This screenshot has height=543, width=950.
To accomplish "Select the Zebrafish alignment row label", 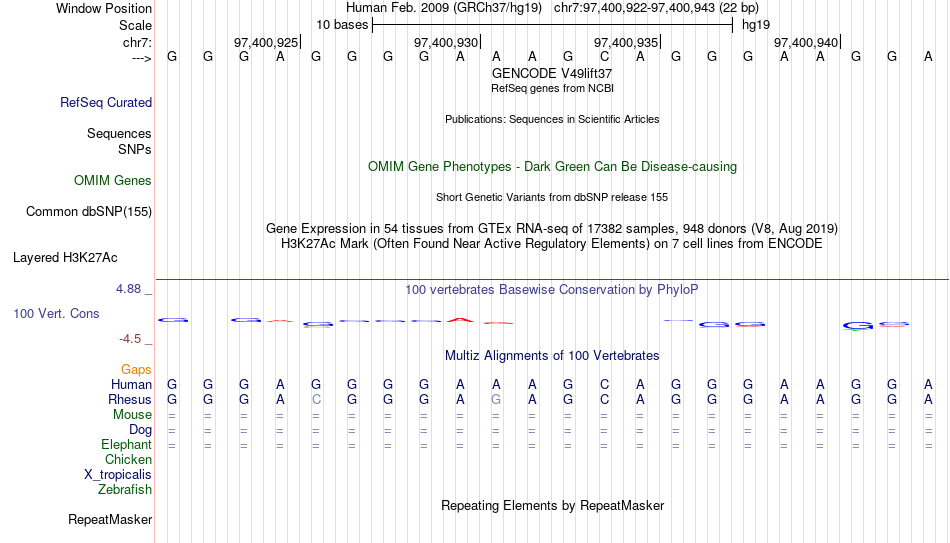I will [x=125, y=490].
